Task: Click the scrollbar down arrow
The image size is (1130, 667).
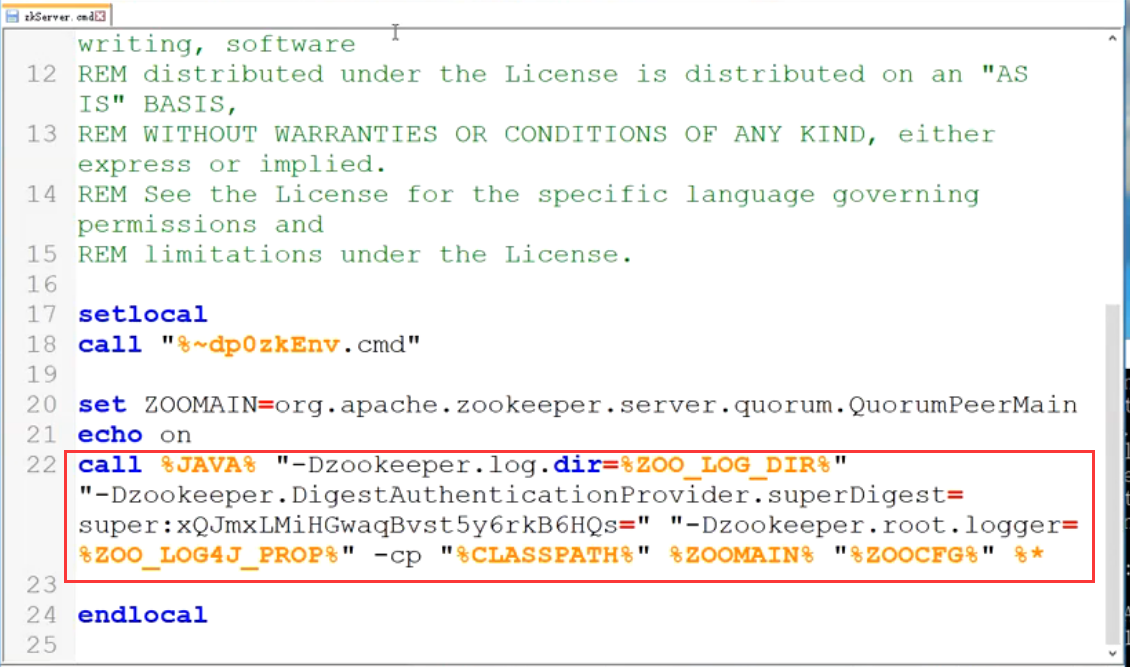Action: coord(1113,653)
